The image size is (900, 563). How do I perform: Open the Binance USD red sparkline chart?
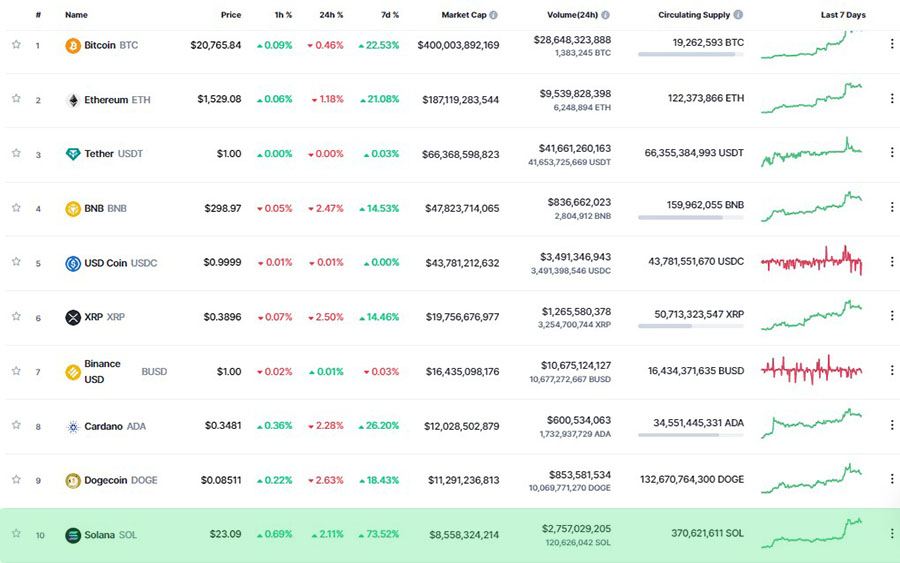(x=812, y=370)
